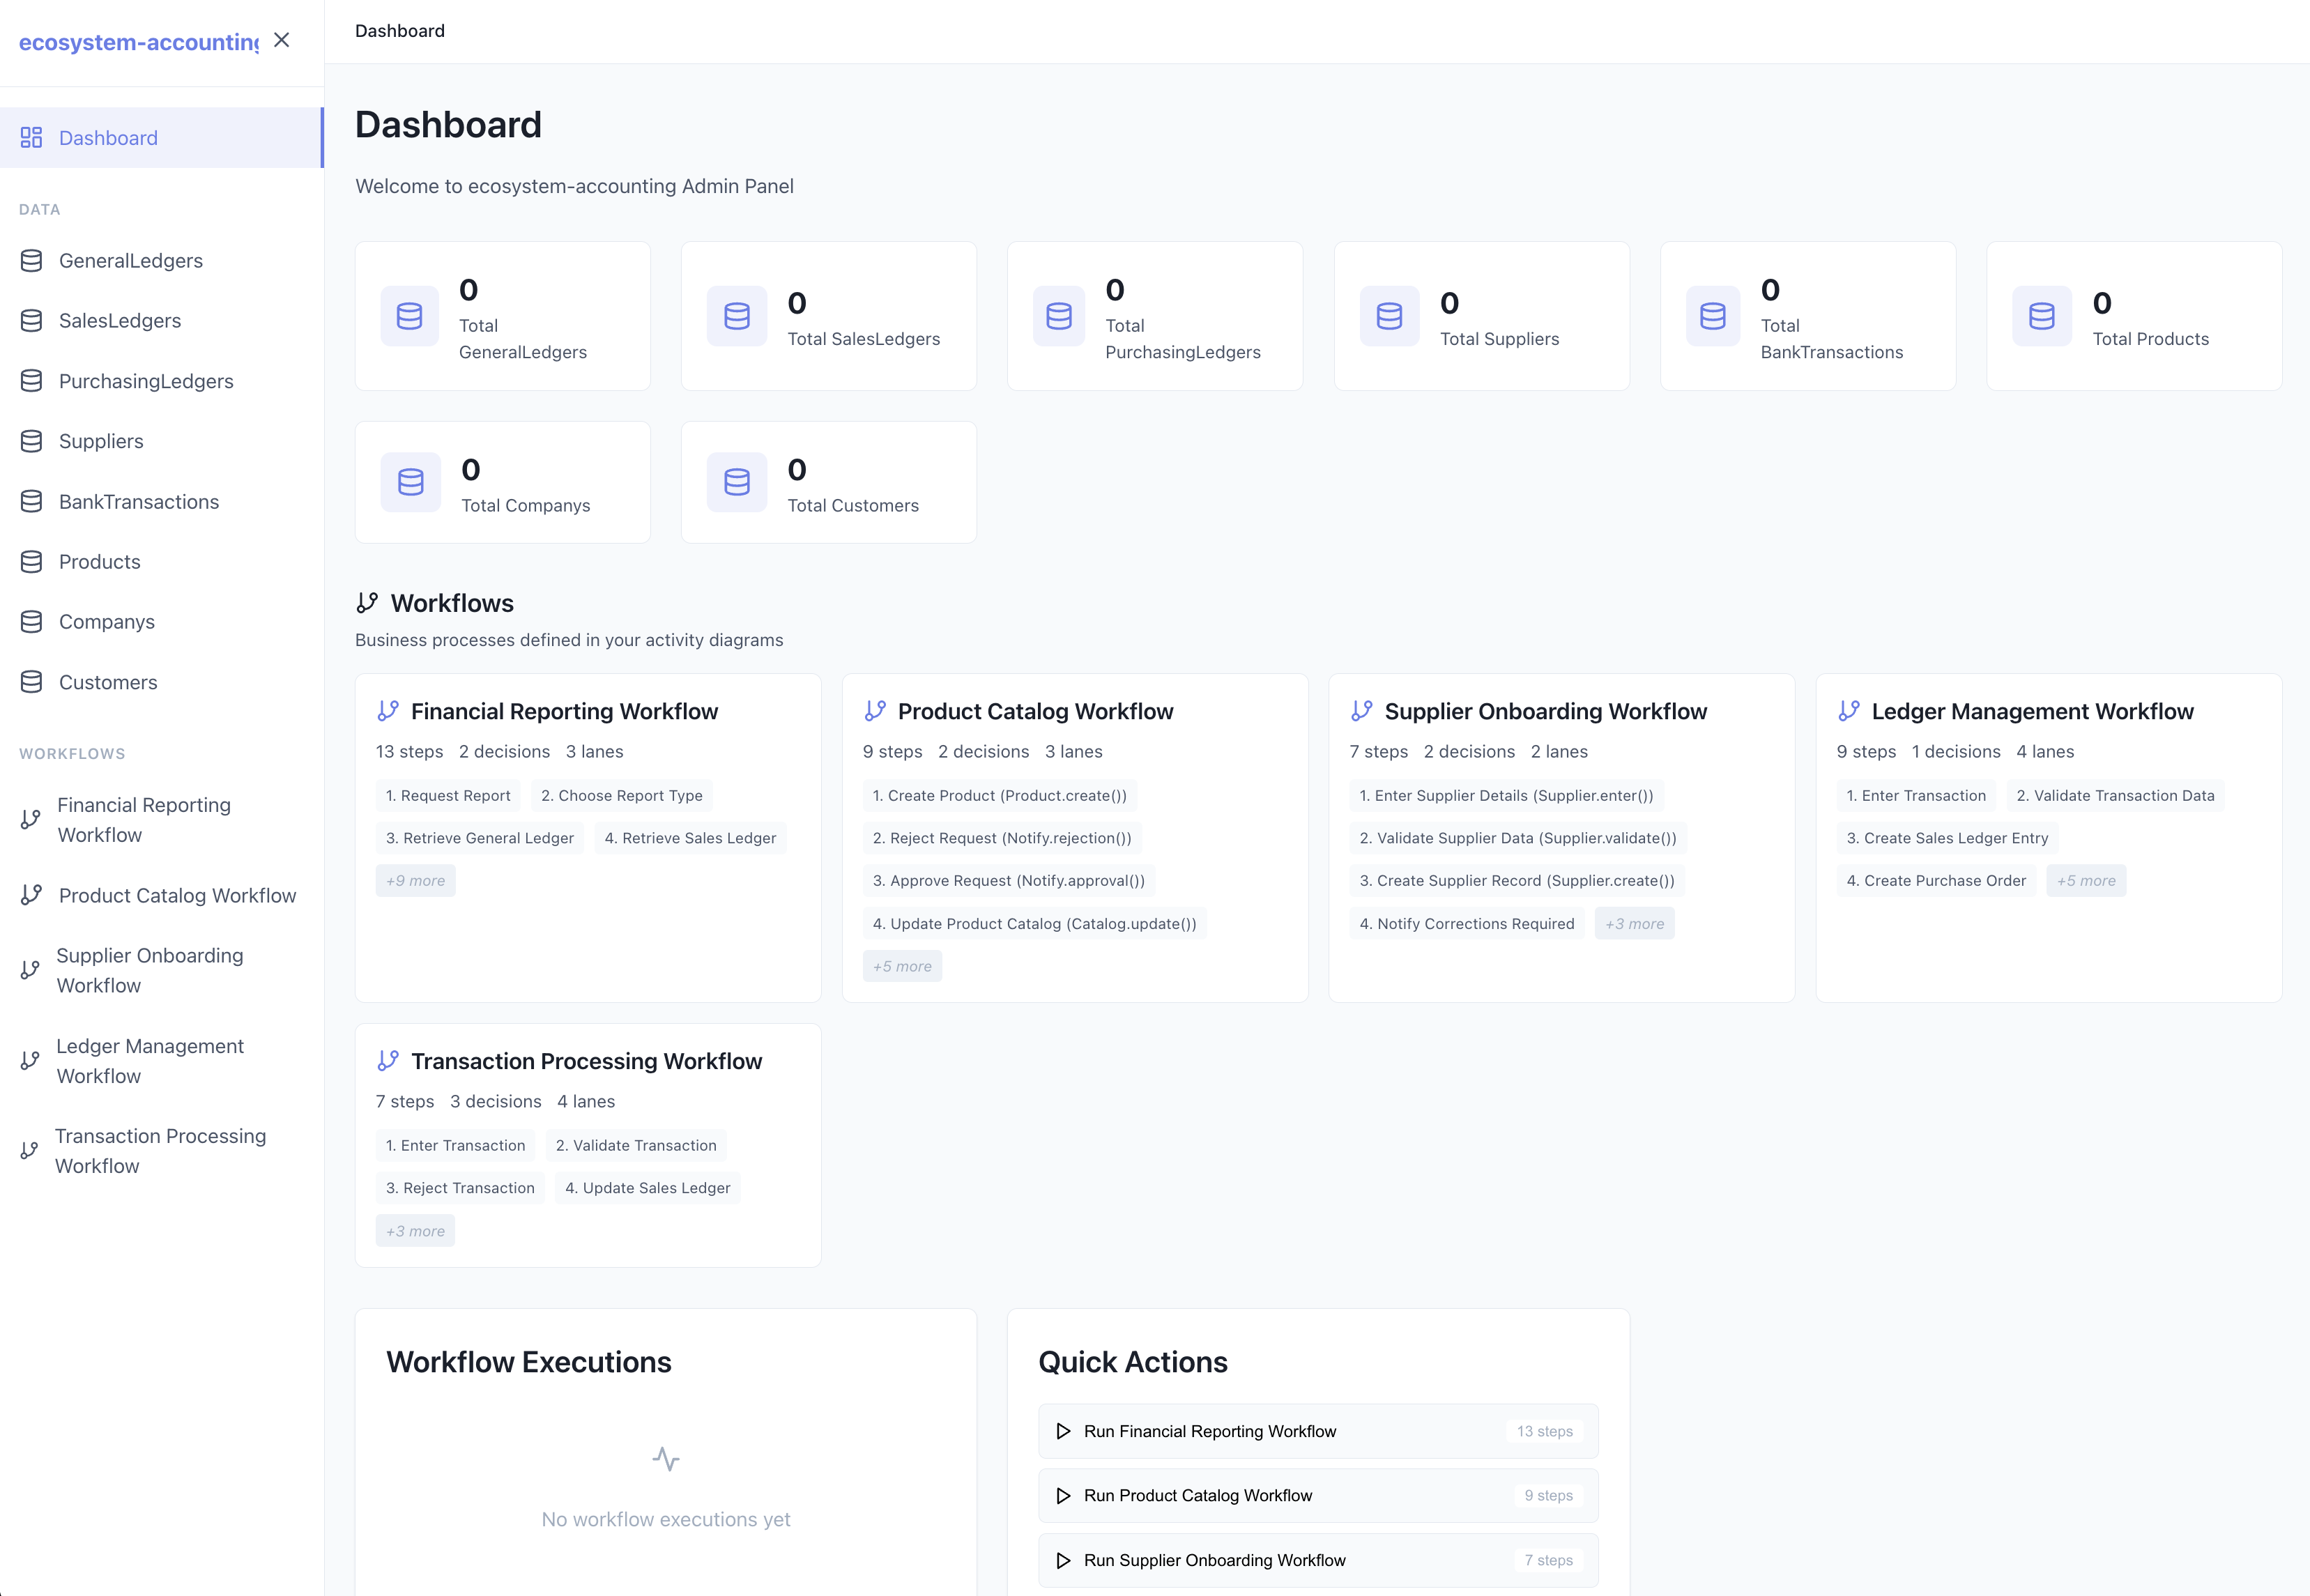The width and height of the screenshot is (2310, 1596).
Task: Select PurchasingLedgers in the sidebar
Action: [146, 381]
